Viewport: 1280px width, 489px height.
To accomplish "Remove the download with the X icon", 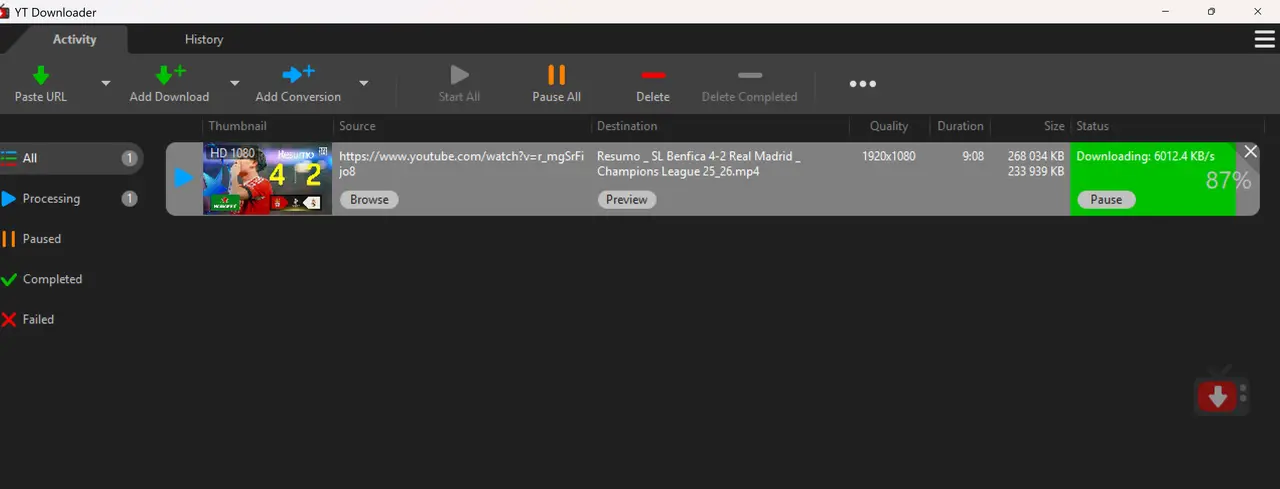I will point(1250,151).
